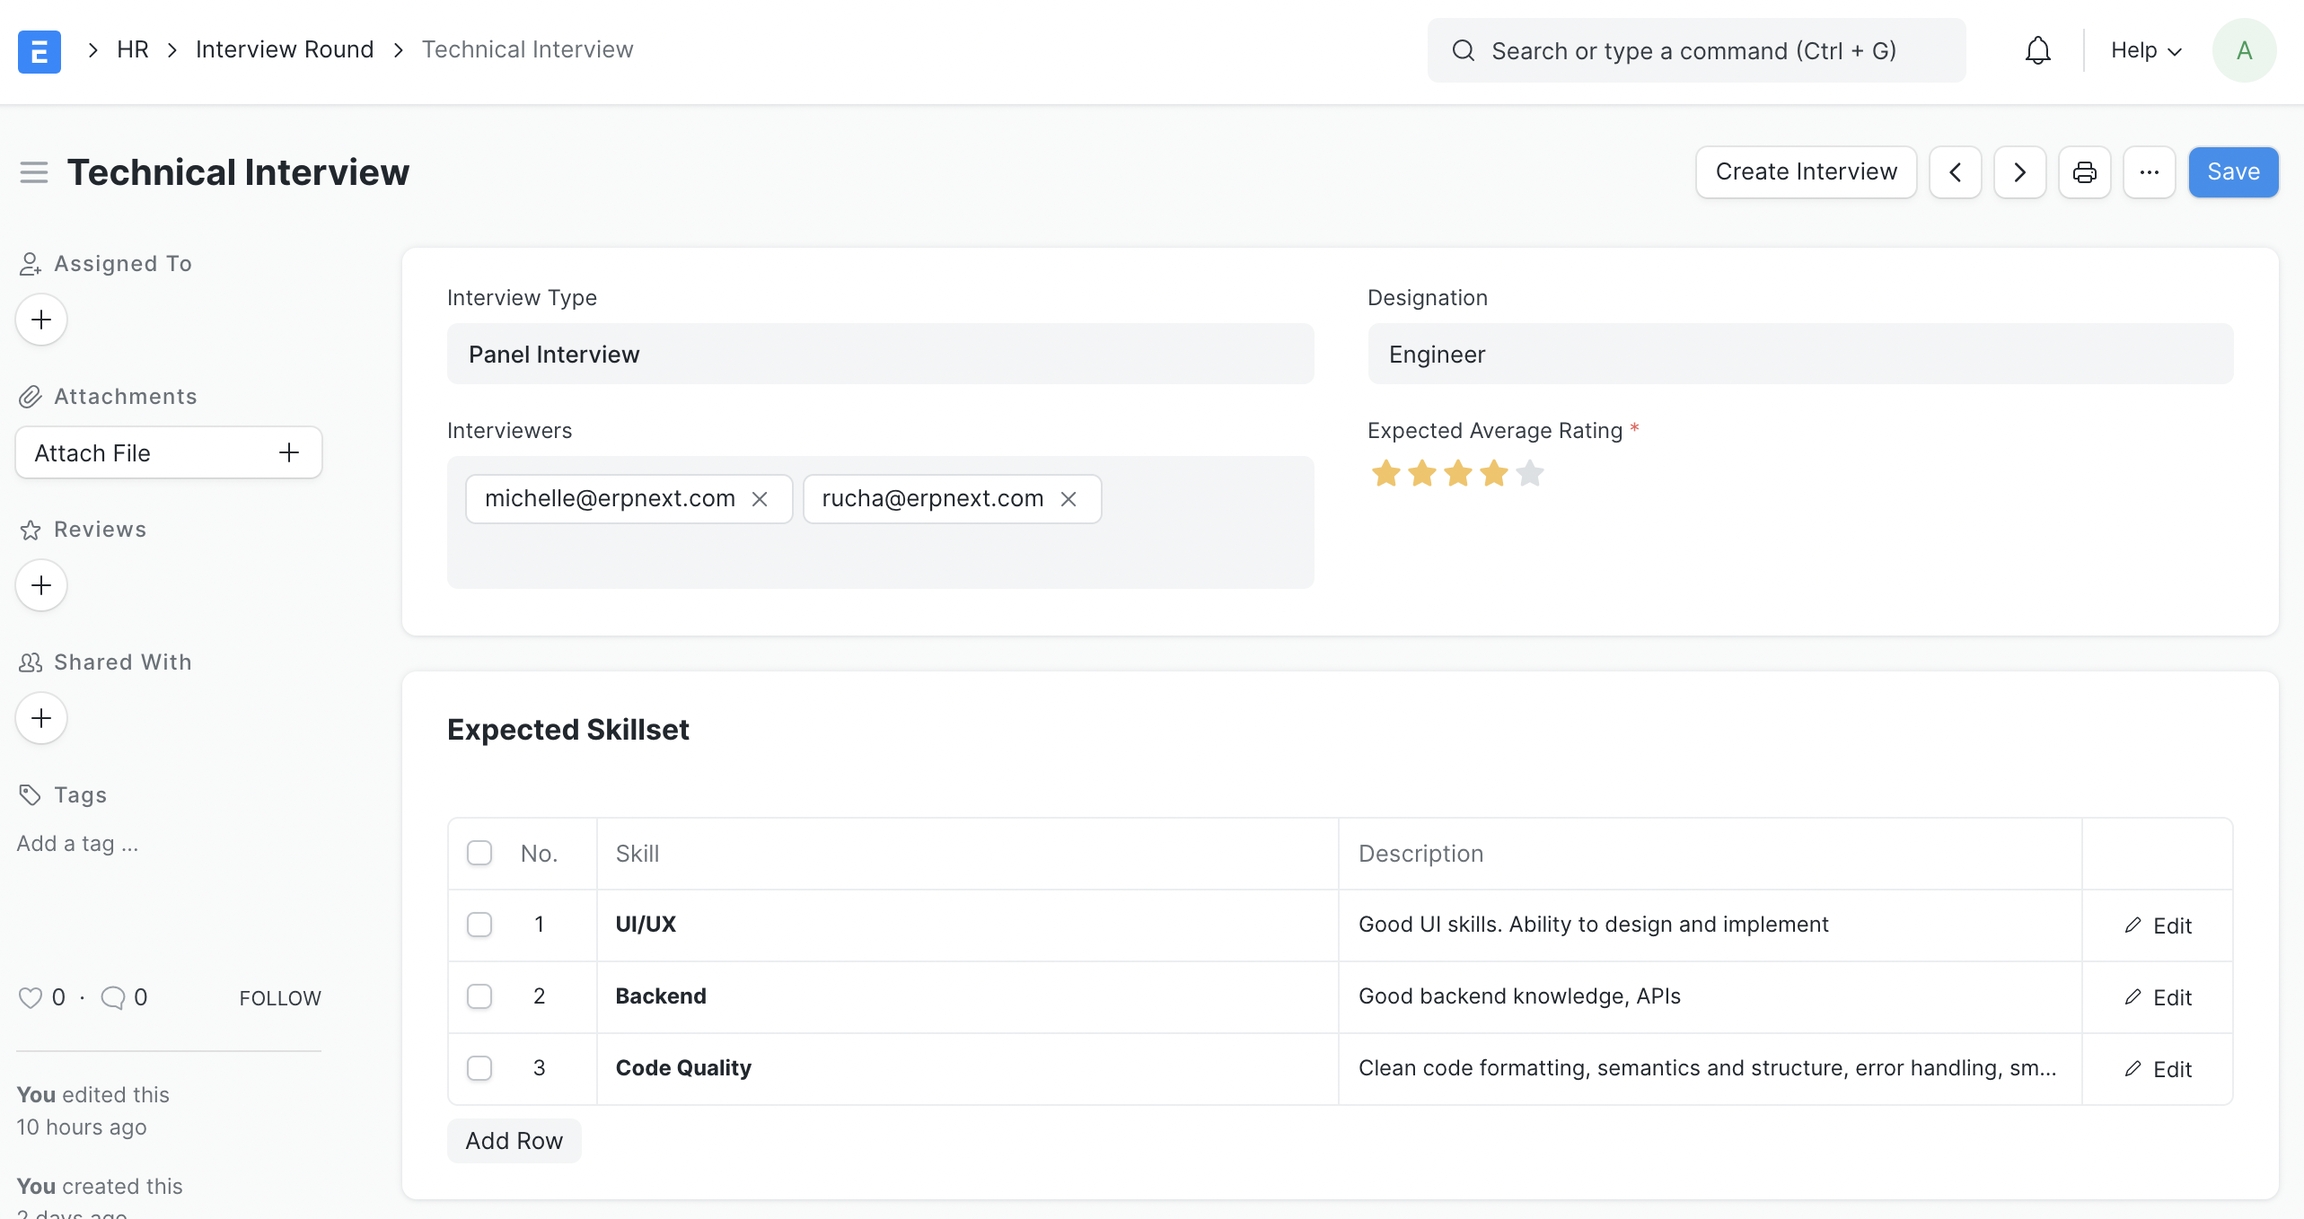The height and width of the screenshot is (1219, 2304).
Task: Select the UI/UX row checkbox
Action: (479, 924)
